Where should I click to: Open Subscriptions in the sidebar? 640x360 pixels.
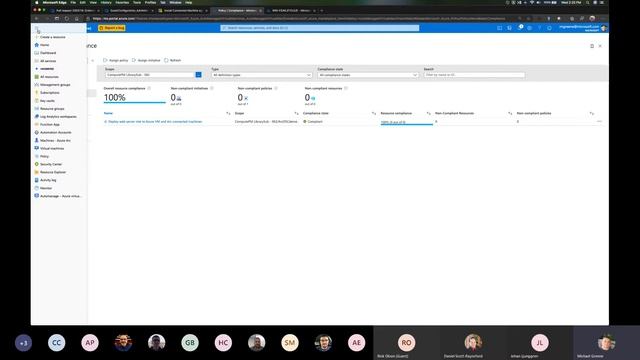49,93
